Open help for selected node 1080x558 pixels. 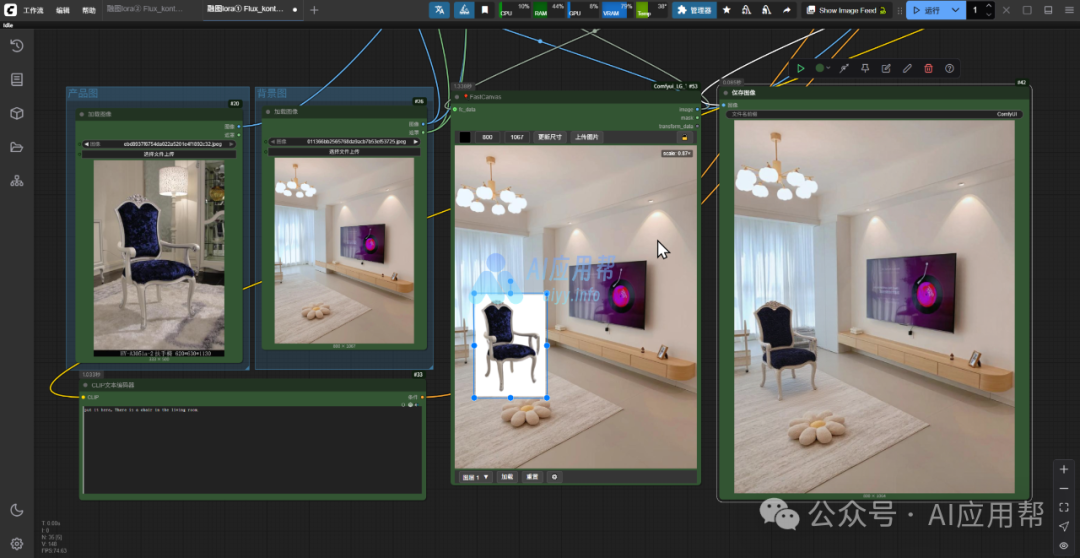949,68
